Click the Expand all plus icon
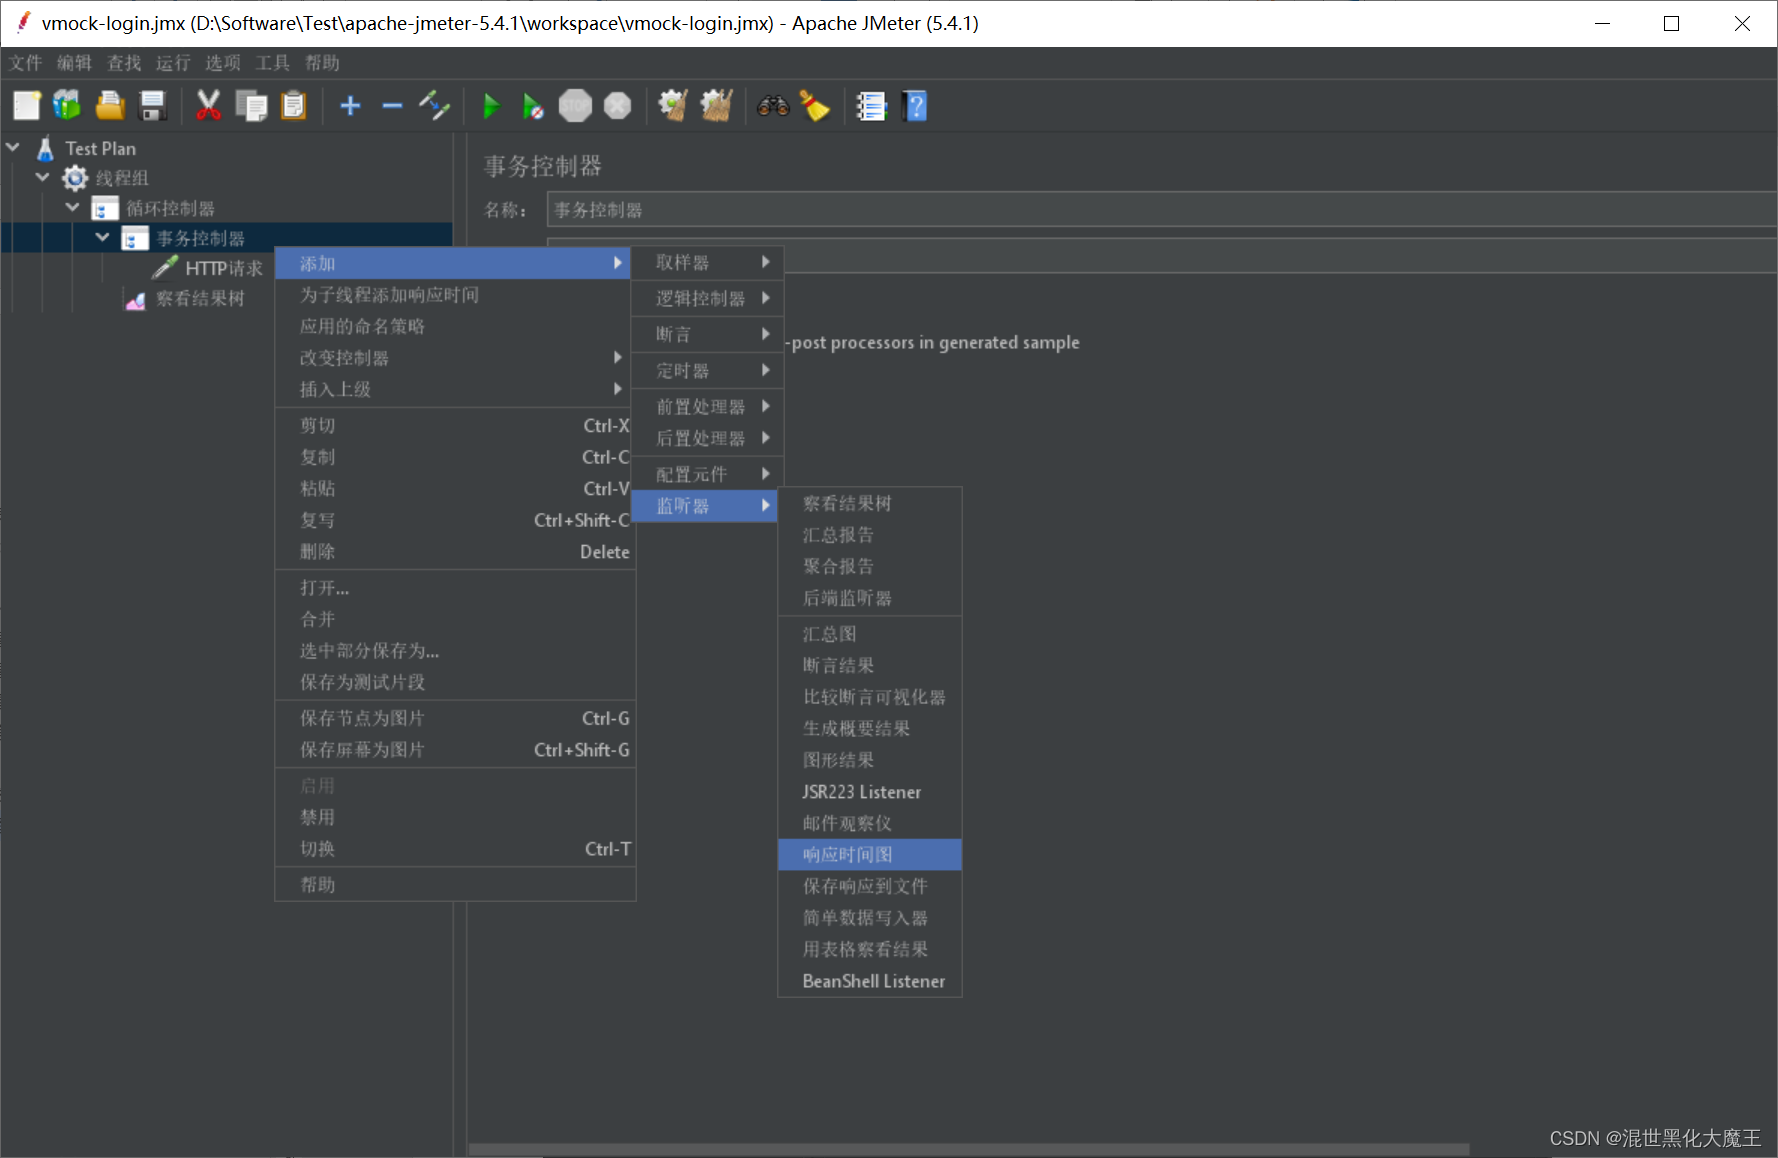Screen dimensions: 1778x1158 coord(350,105)
